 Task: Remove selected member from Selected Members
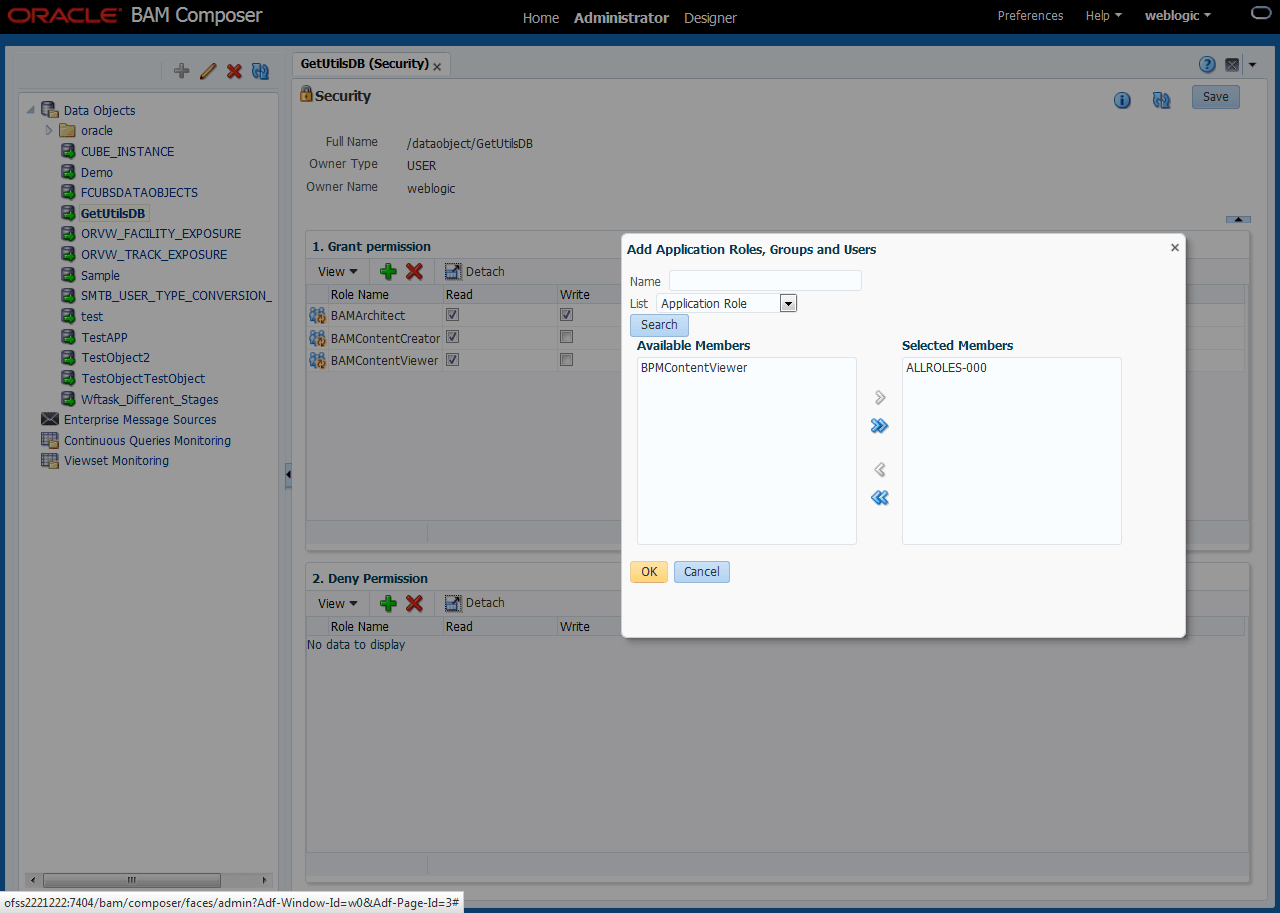coord(880,470)
